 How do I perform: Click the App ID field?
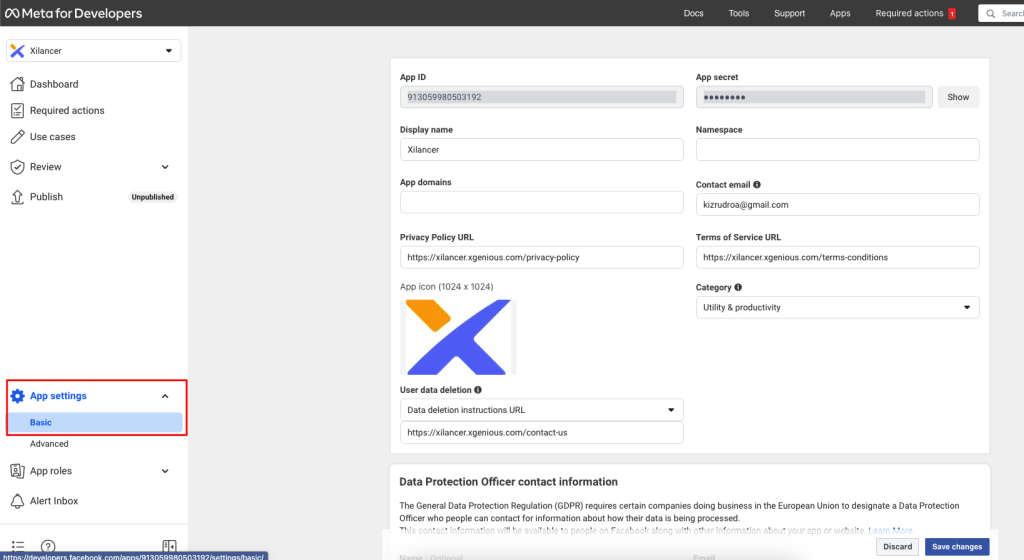(541, 97)
